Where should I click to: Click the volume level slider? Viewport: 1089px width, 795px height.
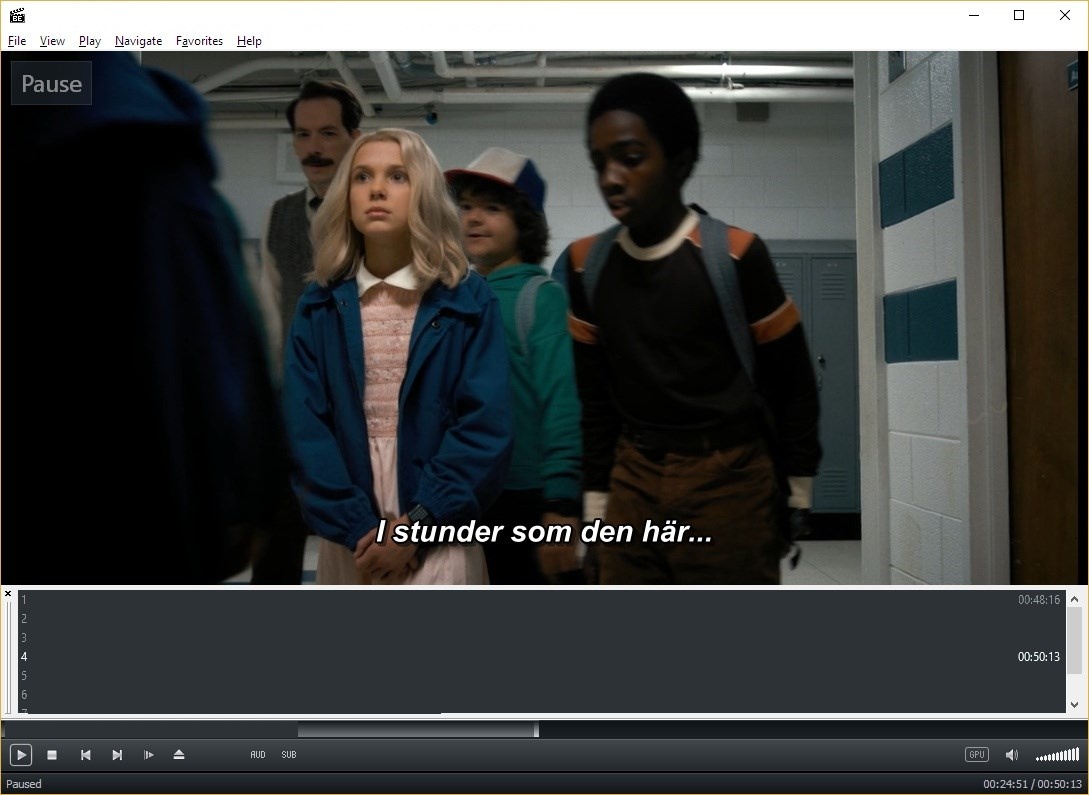(x=1057, y=755)
